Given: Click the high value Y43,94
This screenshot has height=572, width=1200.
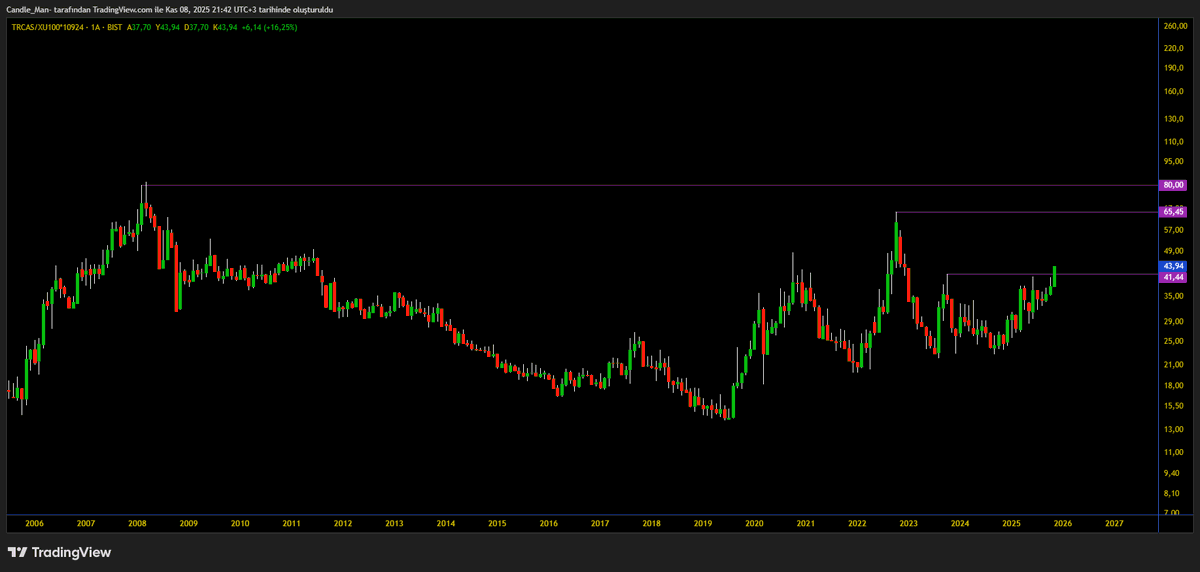Looking at the screenshot, I should coord(166,27).
